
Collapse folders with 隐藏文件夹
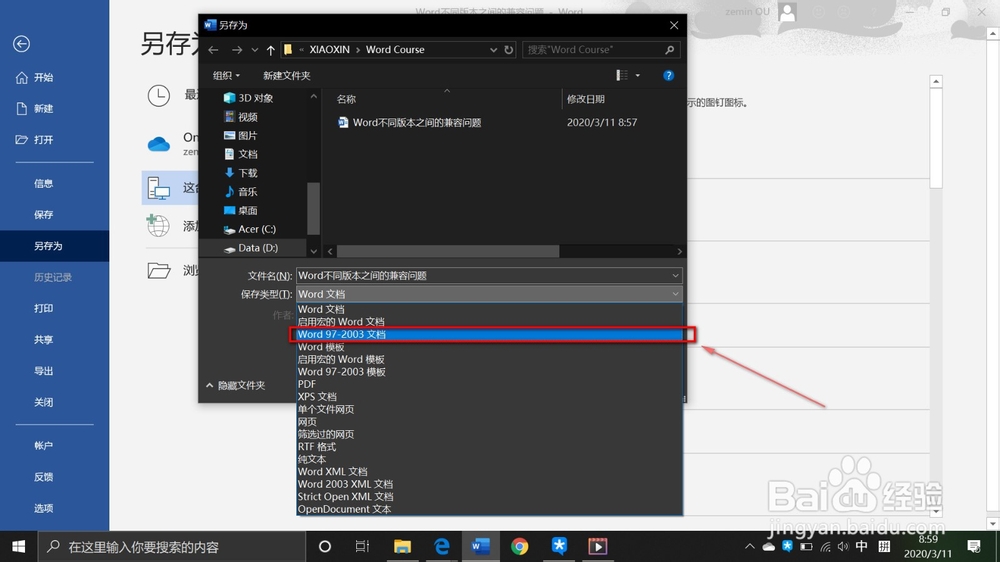click(235, 385)
